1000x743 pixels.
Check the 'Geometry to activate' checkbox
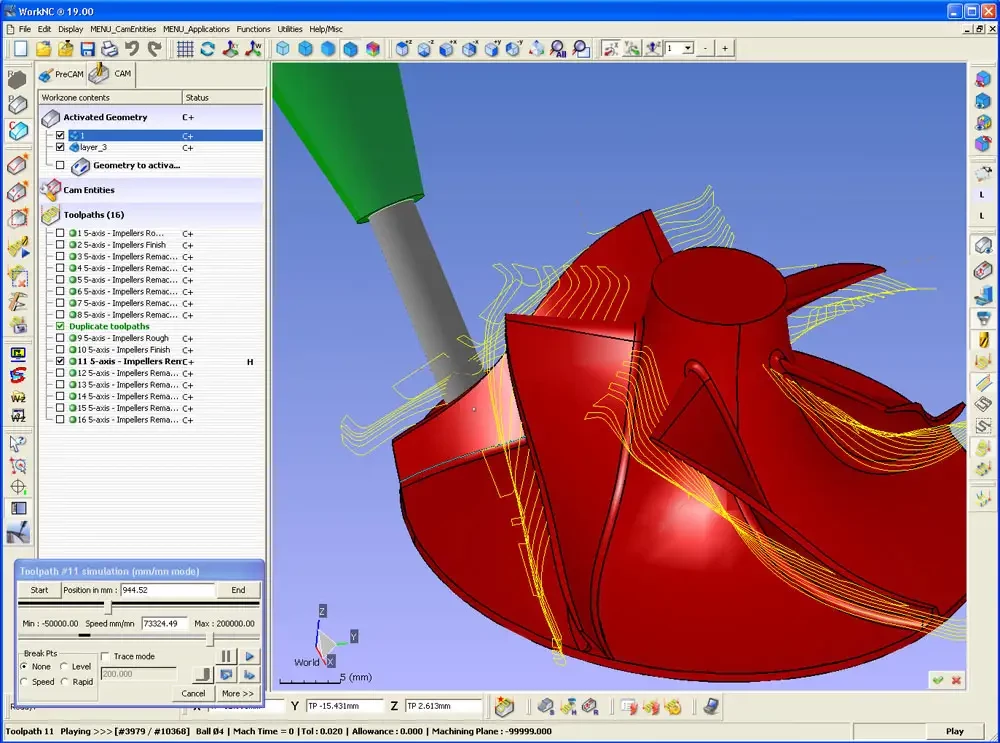point(60,165)
